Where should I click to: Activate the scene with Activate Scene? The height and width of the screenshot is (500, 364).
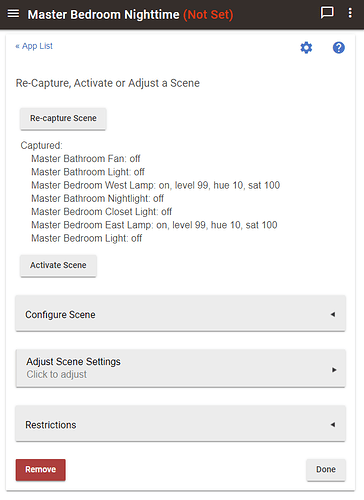point(58,265)
